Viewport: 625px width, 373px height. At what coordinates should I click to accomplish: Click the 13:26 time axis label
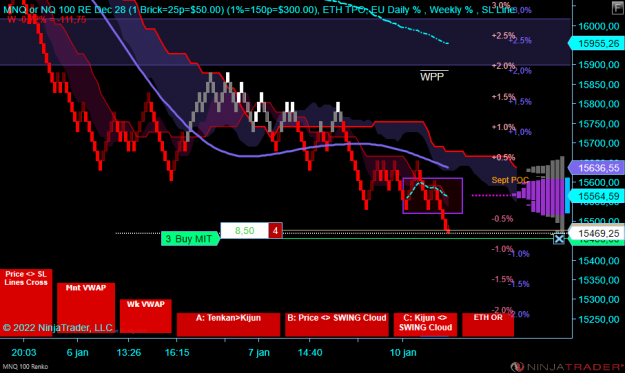[x=129, y=352]
